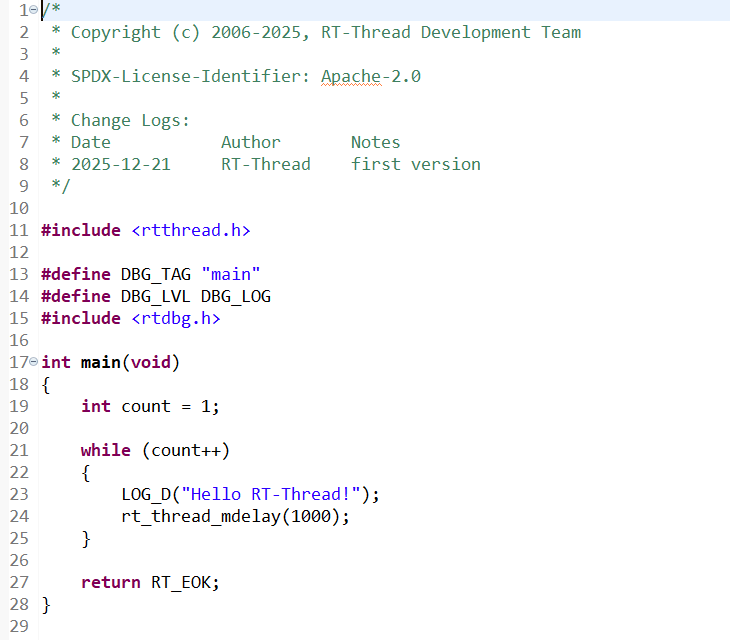The image size is (730, 640).
Task: Click 'DBG_TAG' on line 13
Action: (156, 274)
